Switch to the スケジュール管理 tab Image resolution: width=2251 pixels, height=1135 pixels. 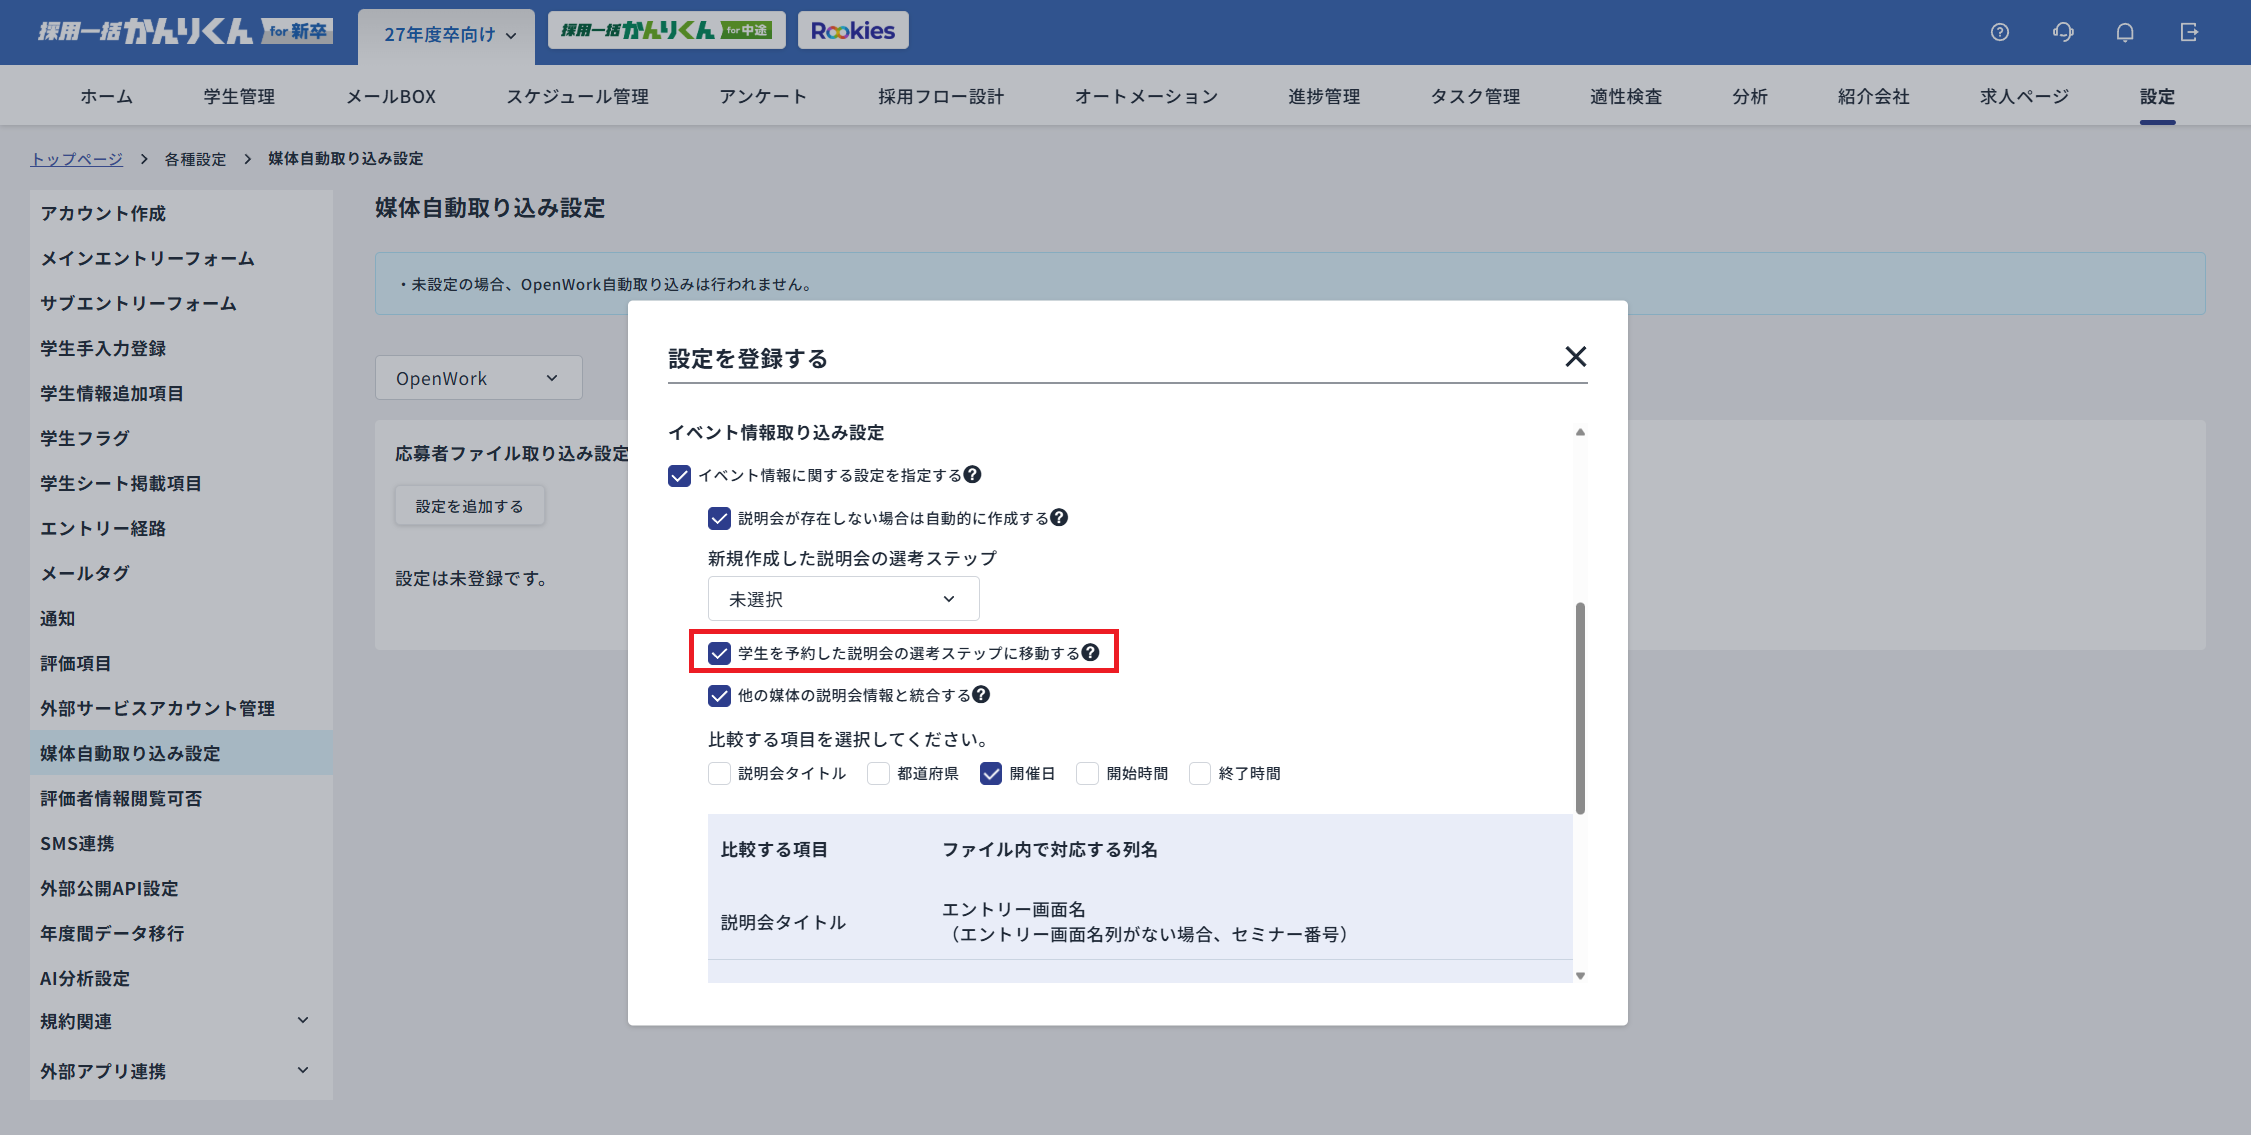(577, 96)
